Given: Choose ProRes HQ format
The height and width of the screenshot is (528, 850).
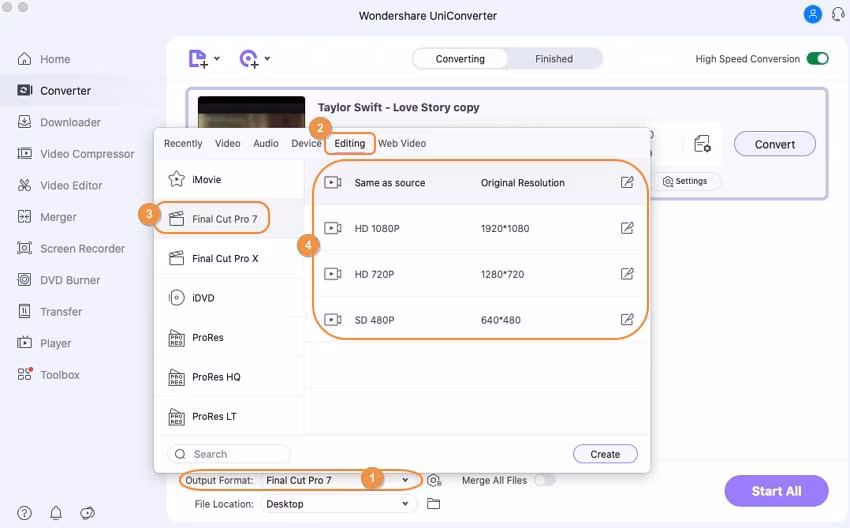Looking at the screenshot, I should pyautogui.click(x=229, y=377).
